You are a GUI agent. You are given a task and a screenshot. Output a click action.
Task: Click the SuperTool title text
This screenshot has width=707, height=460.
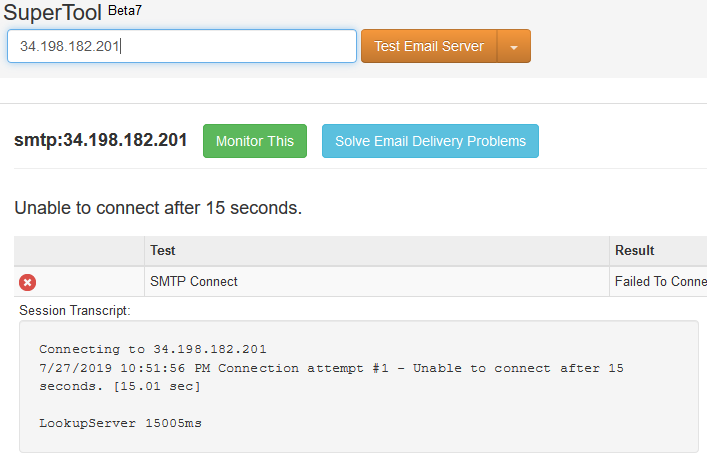click(x=52, y=12)
